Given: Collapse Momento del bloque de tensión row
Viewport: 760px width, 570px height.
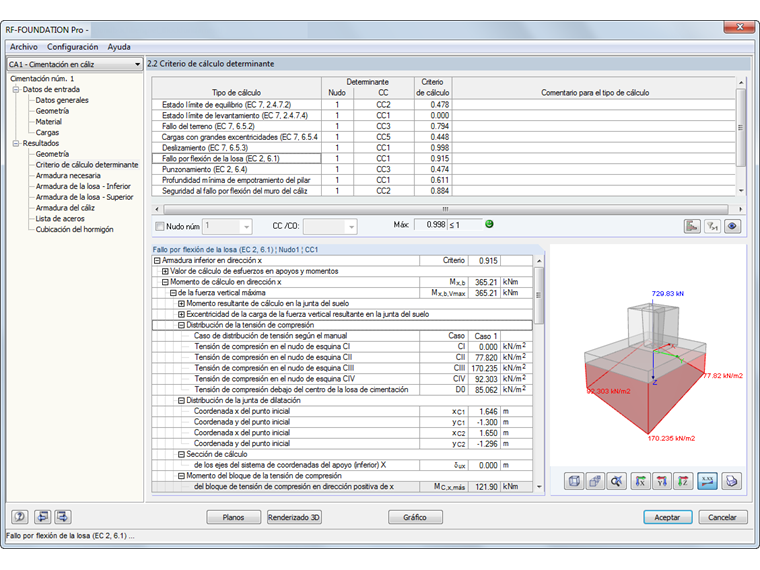Looking at the screenshot, I should [x=181, y=476].
